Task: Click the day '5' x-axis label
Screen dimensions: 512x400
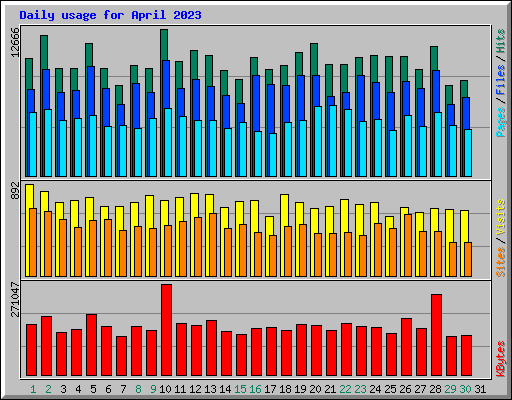Action: (x=93, y=389)
